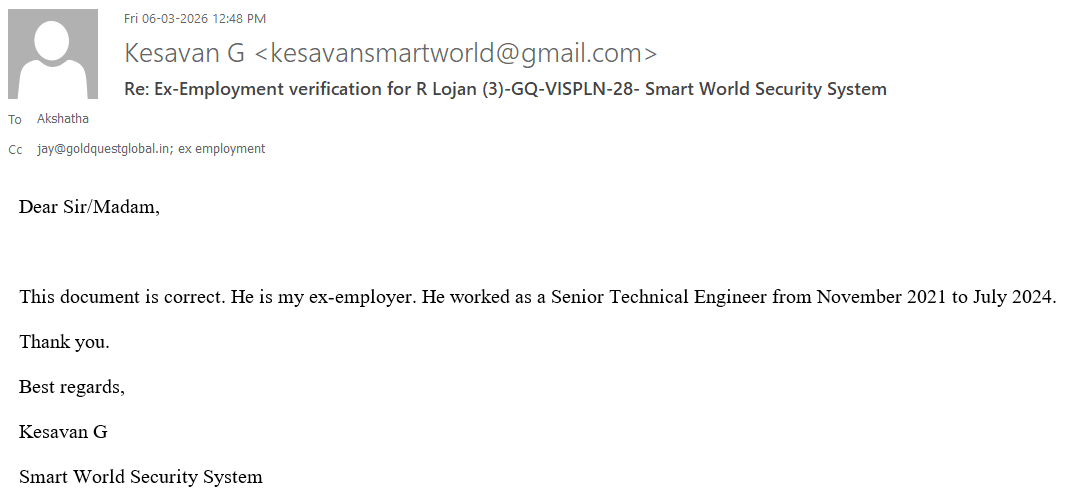Click sender name Kesavan G in header

(183, 53)
